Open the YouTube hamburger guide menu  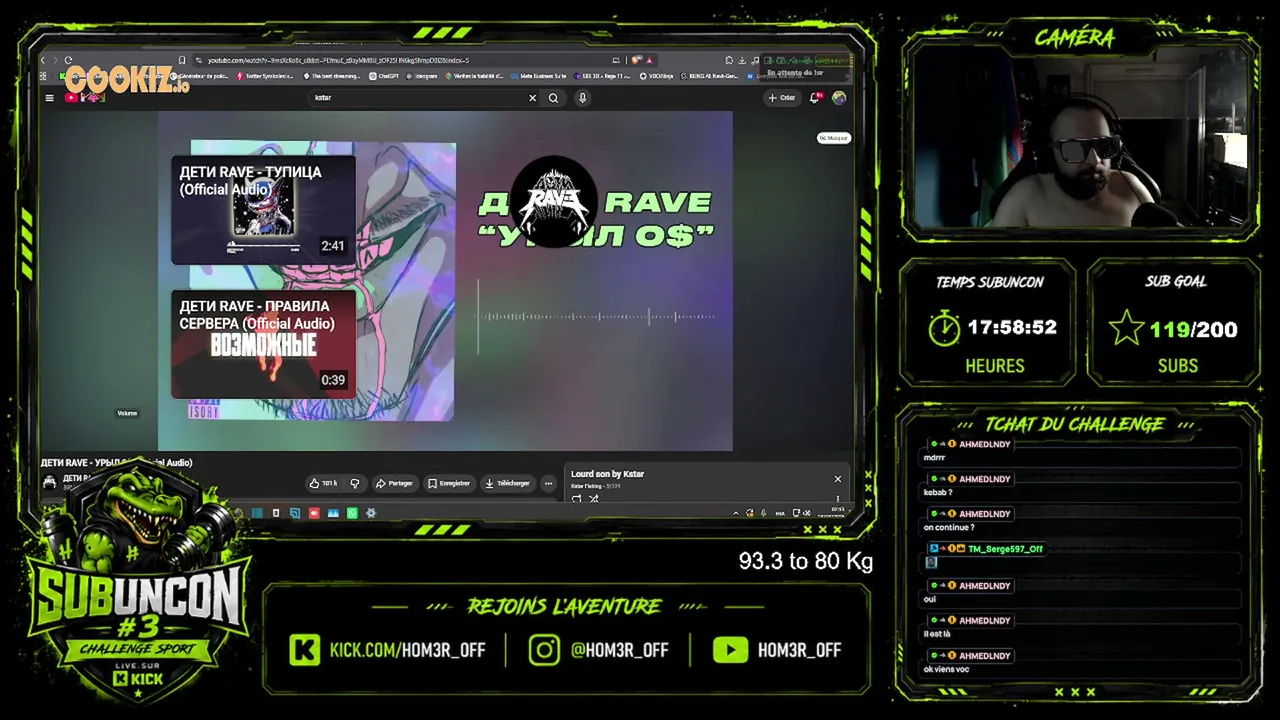(x=49, y=98)
